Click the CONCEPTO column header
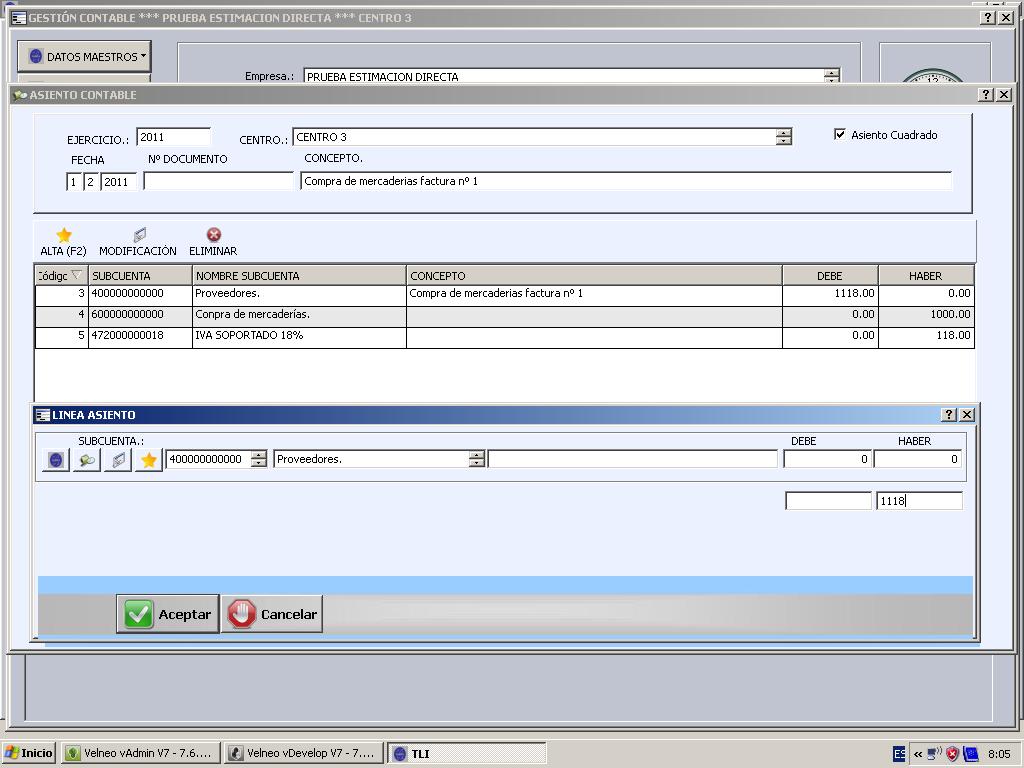The height and width of the screenshot is (768, 1024). pos(594,276)
